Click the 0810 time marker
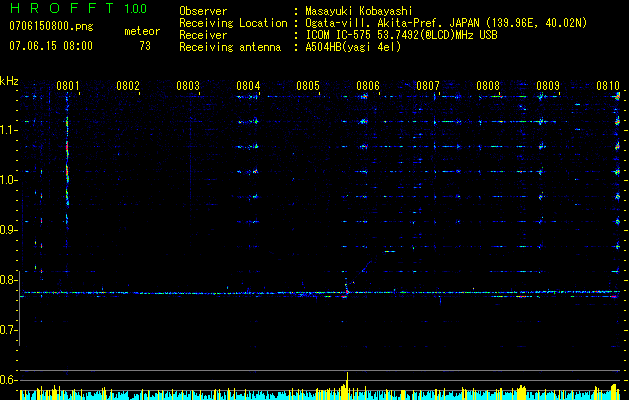Viewport: 629px width, 400px height. 608,86
